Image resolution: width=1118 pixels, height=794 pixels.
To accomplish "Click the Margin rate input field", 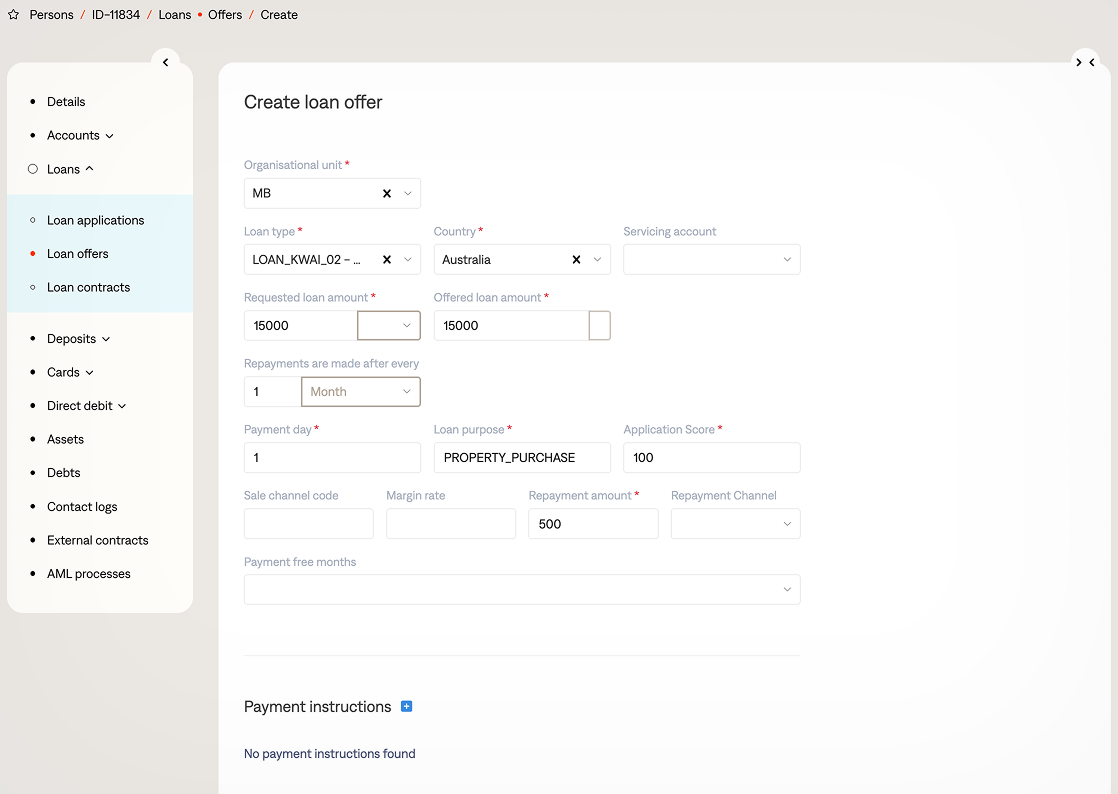I will coord(450,523).
